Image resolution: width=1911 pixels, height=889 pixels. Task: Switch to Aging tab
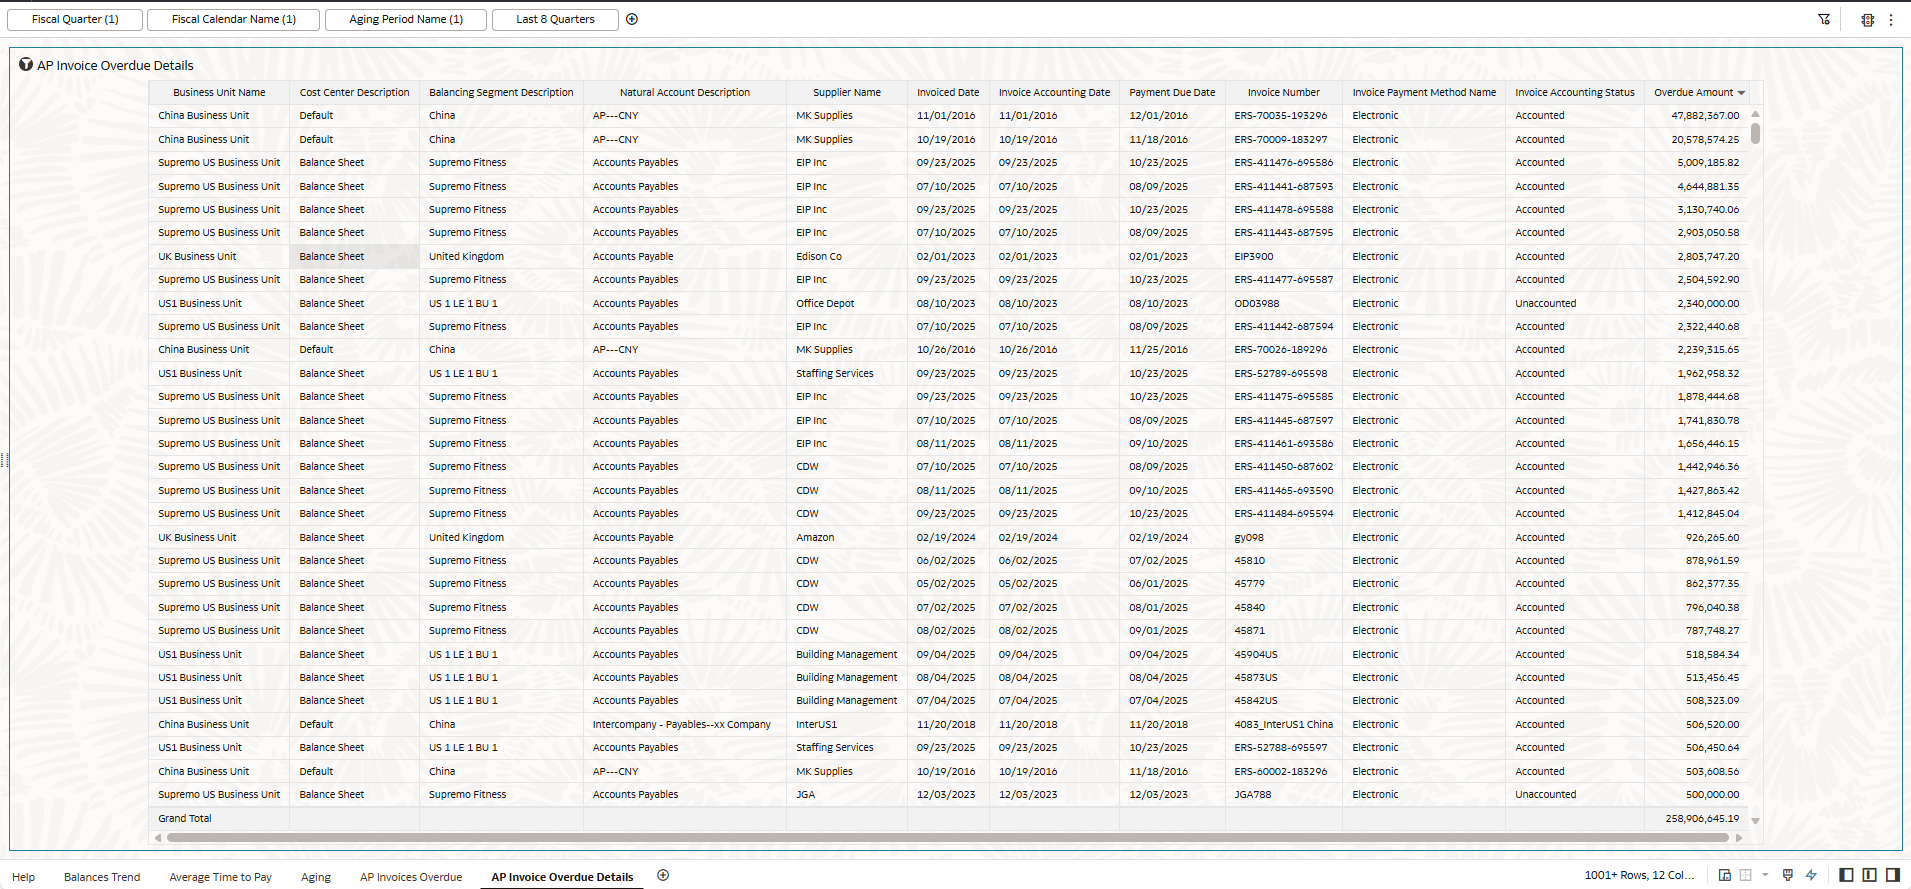[316, 877]
